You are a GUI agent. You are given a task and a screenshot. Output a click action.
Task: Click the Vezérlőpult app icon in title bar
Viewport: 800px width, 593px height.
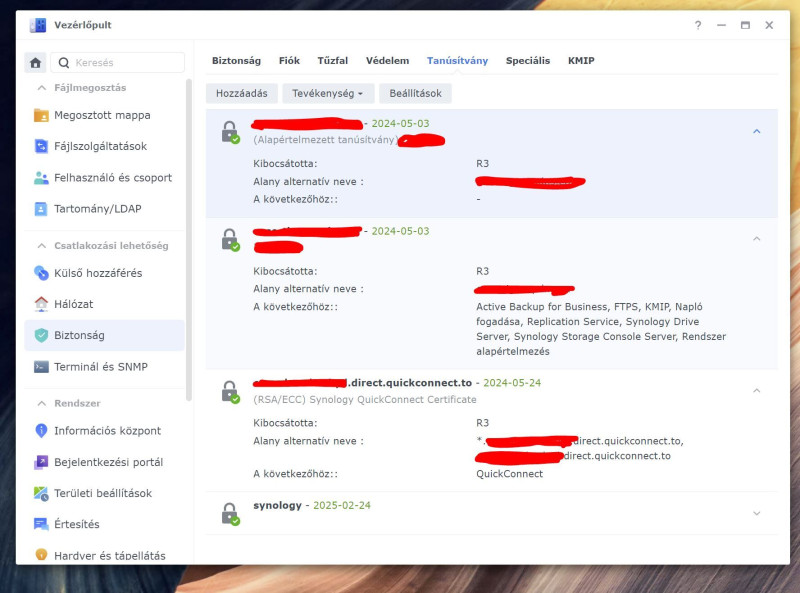38,25
